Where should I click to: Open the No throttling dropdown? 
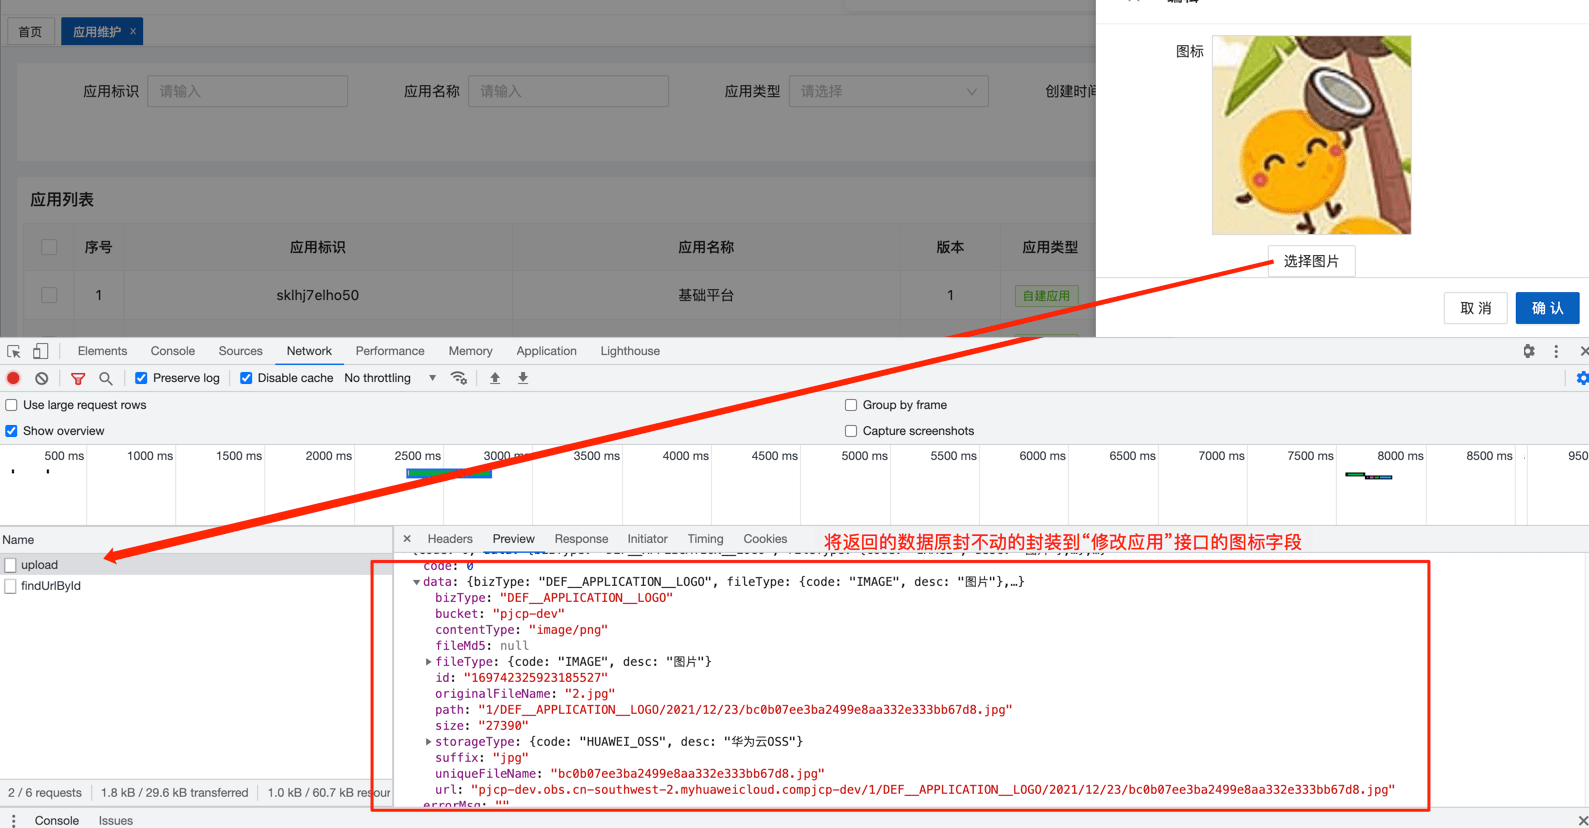390,378
